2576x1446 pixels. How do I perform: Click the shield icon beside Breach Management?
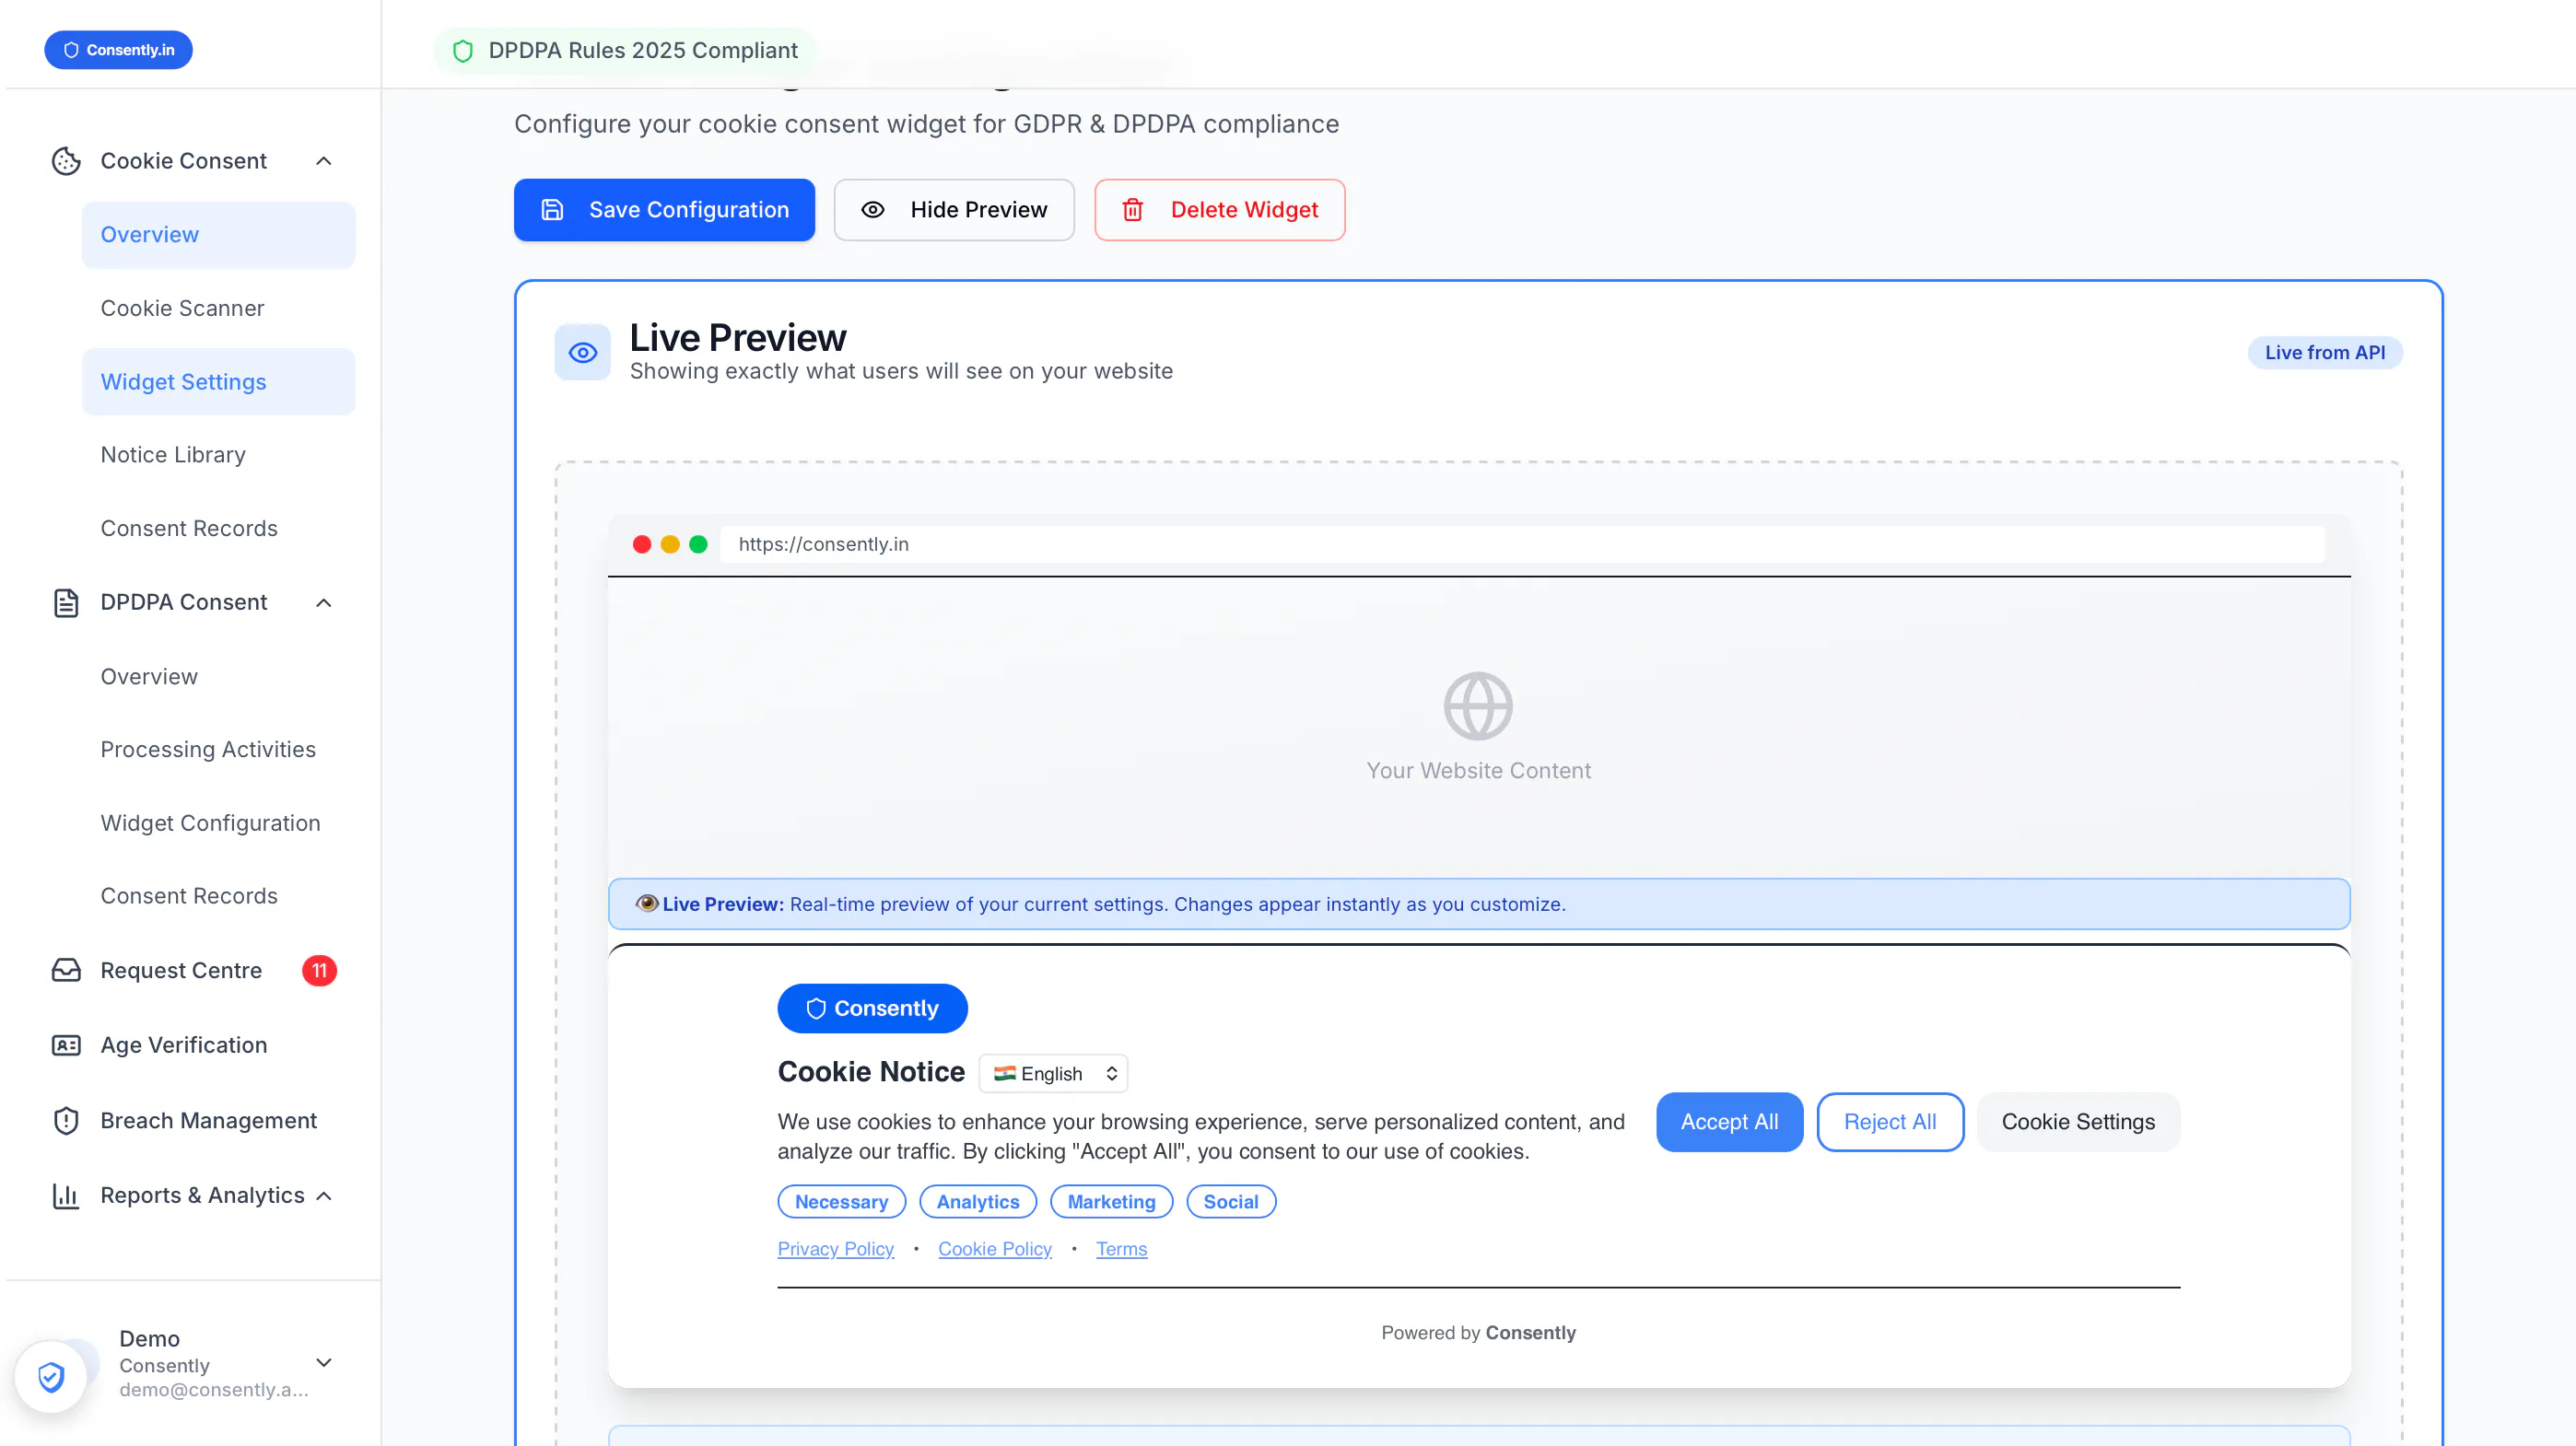66,1120
